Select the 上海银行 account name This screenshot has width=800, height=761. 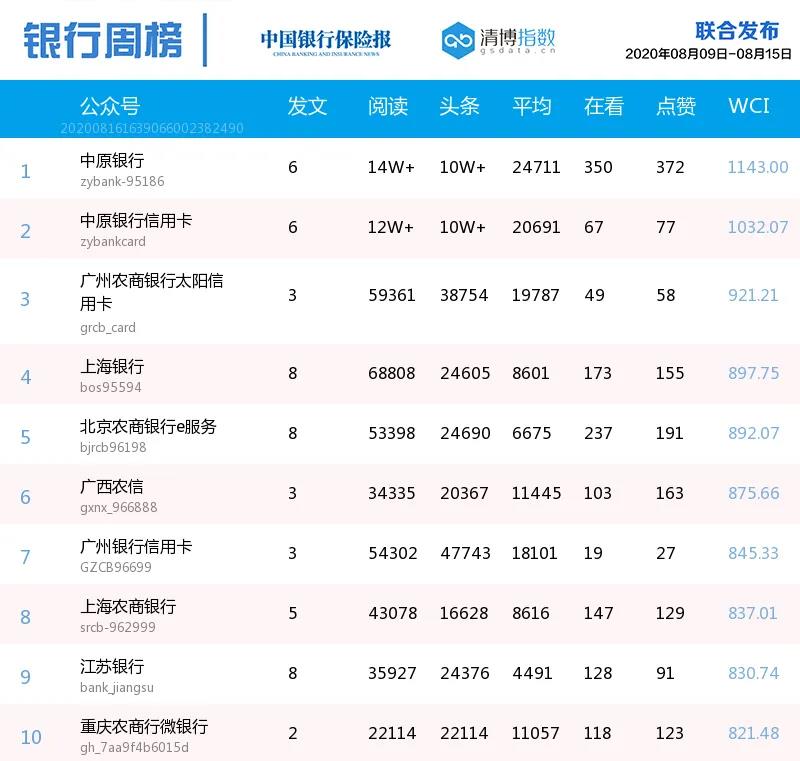112,366
